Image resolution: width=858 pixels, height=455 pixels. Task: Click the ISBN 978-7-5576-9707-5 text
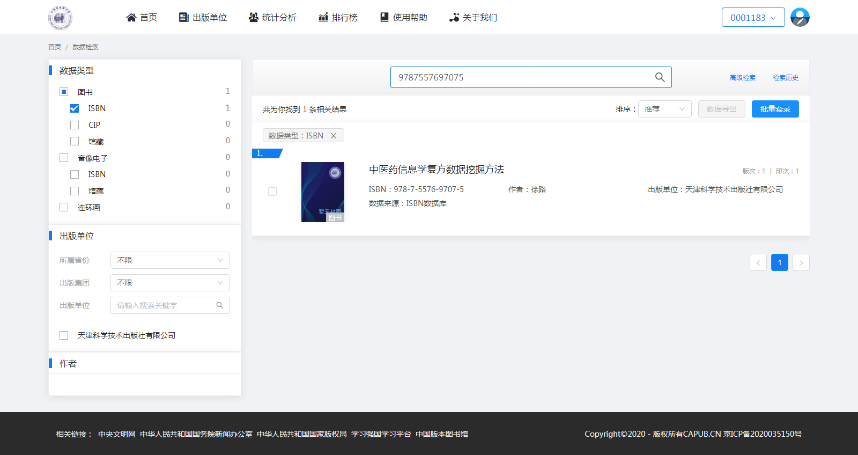tap(416, 189)
